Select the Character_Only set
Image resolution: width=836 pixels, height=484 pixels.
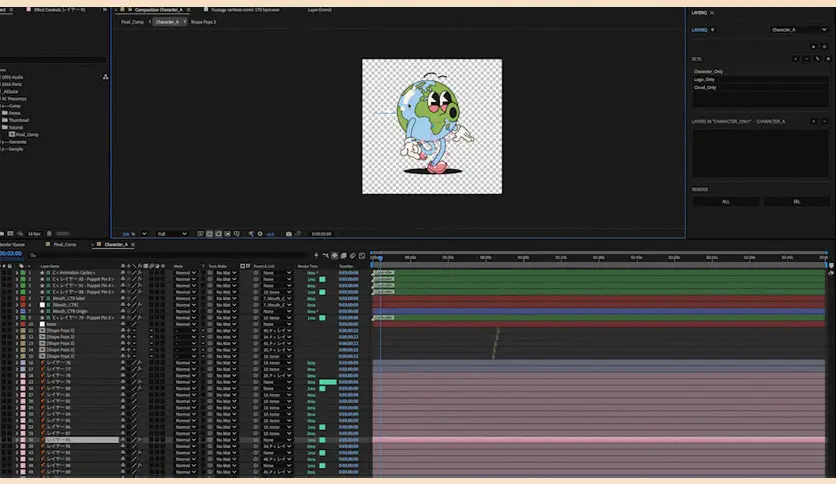tap(760, 71)
